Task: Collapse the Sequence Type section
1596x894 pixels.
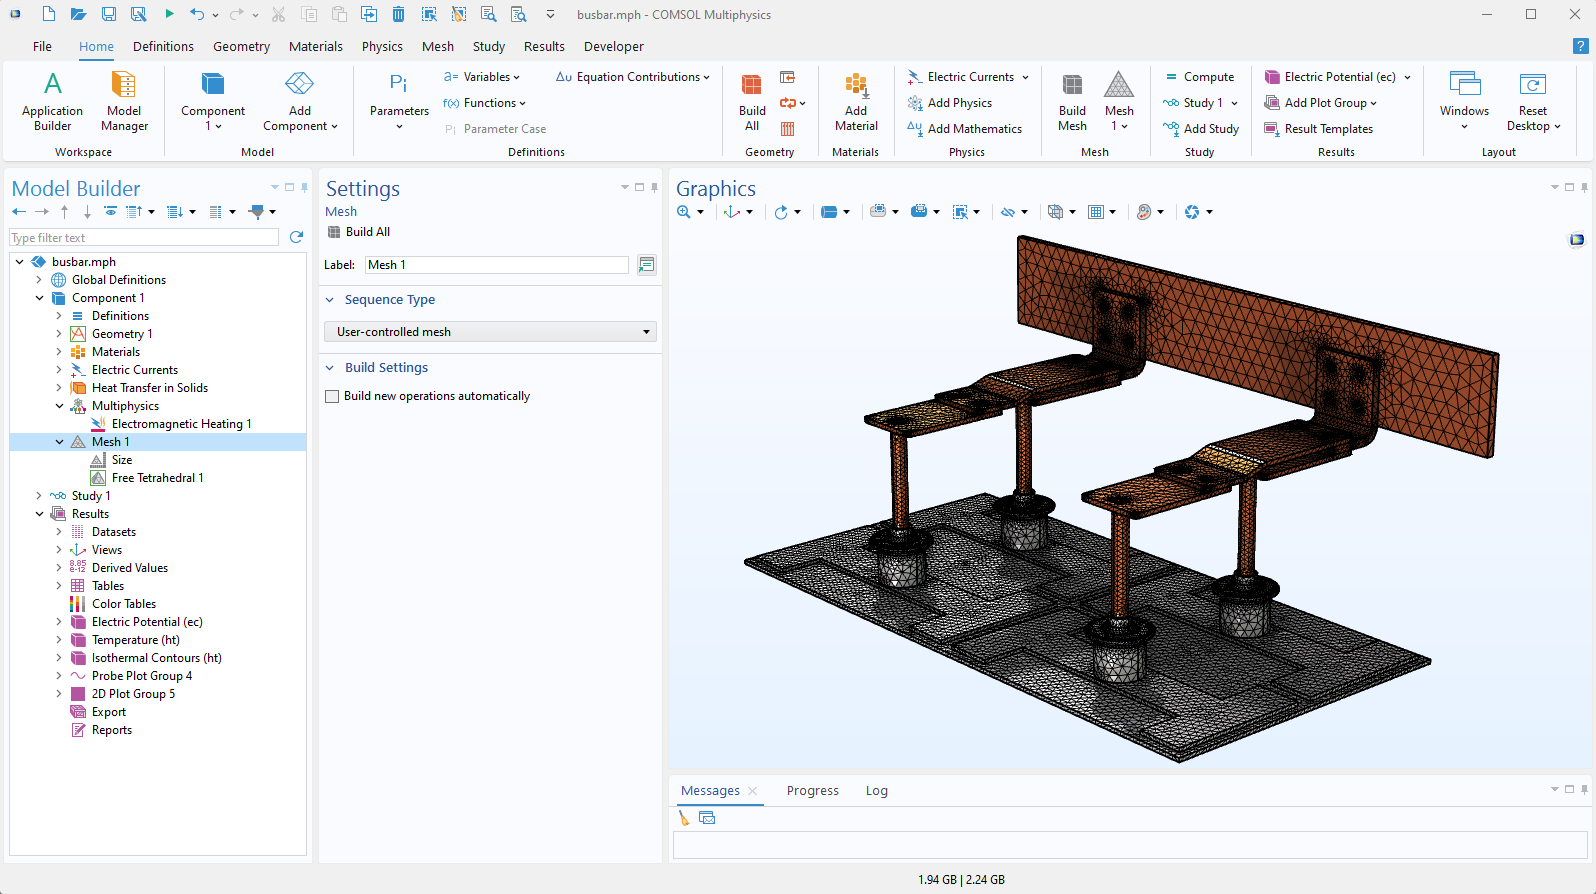Action: click(330, 300)
